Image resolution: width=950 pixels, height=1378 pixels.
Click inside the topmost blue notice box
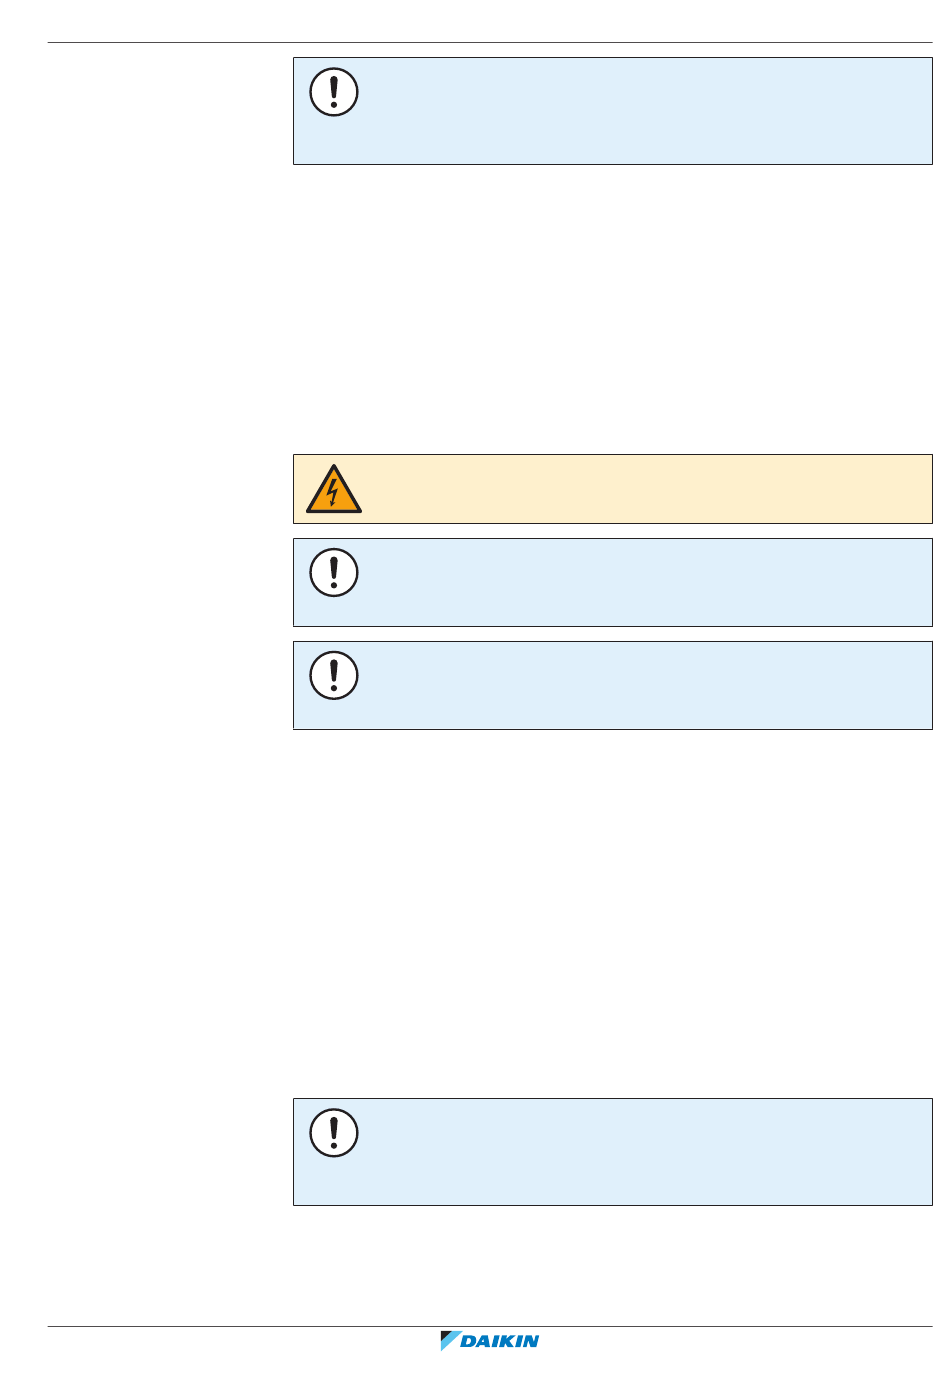click(x=640, y=111)
